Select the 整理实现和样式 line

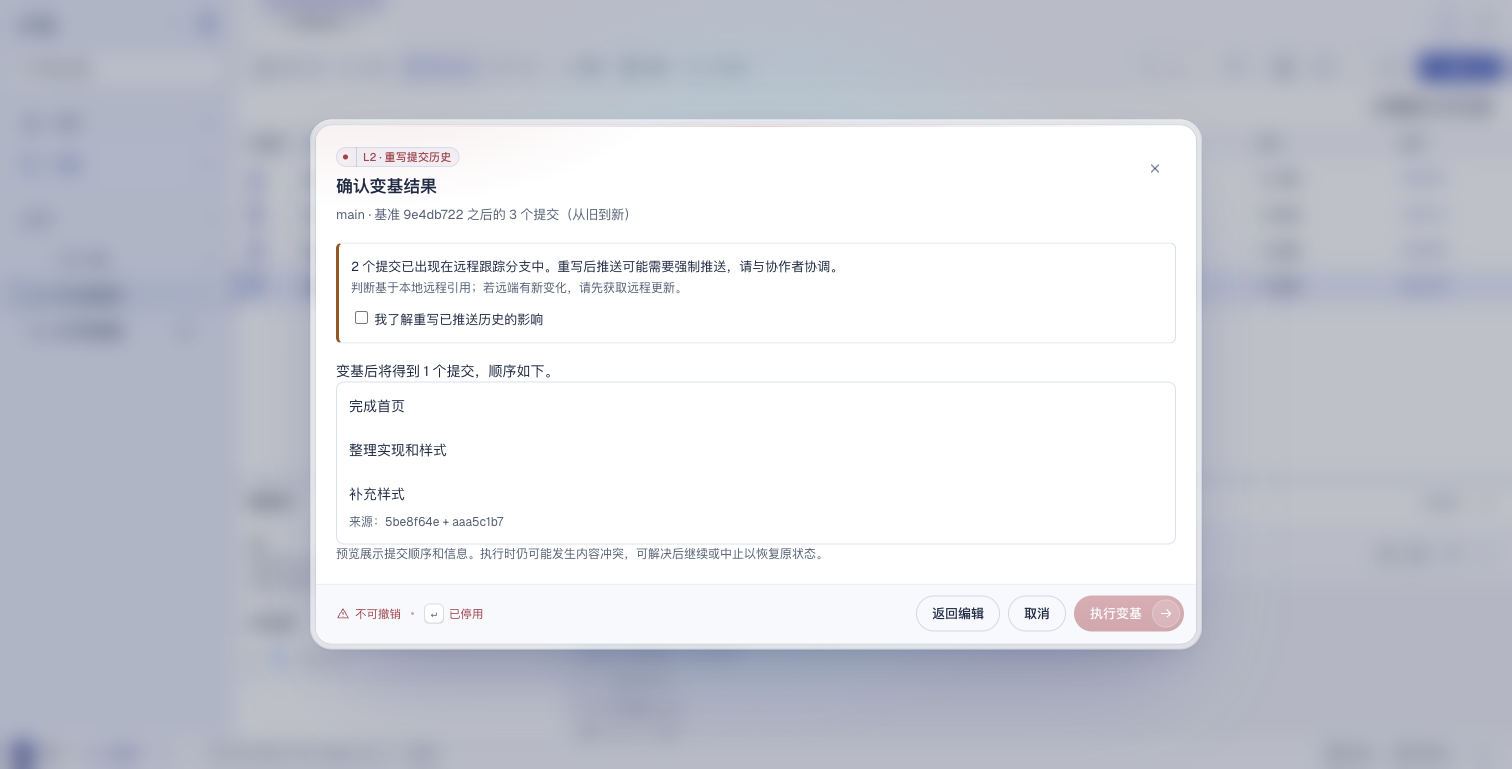[398, 450]
